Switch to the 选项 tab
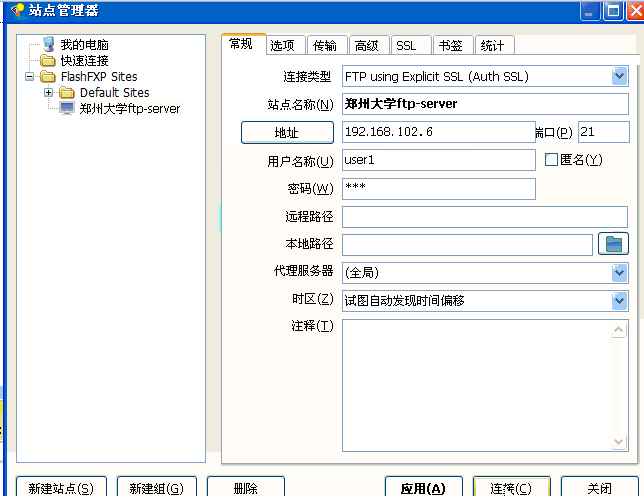This screenshot has height=500, width=644. [x=286, y=45]
